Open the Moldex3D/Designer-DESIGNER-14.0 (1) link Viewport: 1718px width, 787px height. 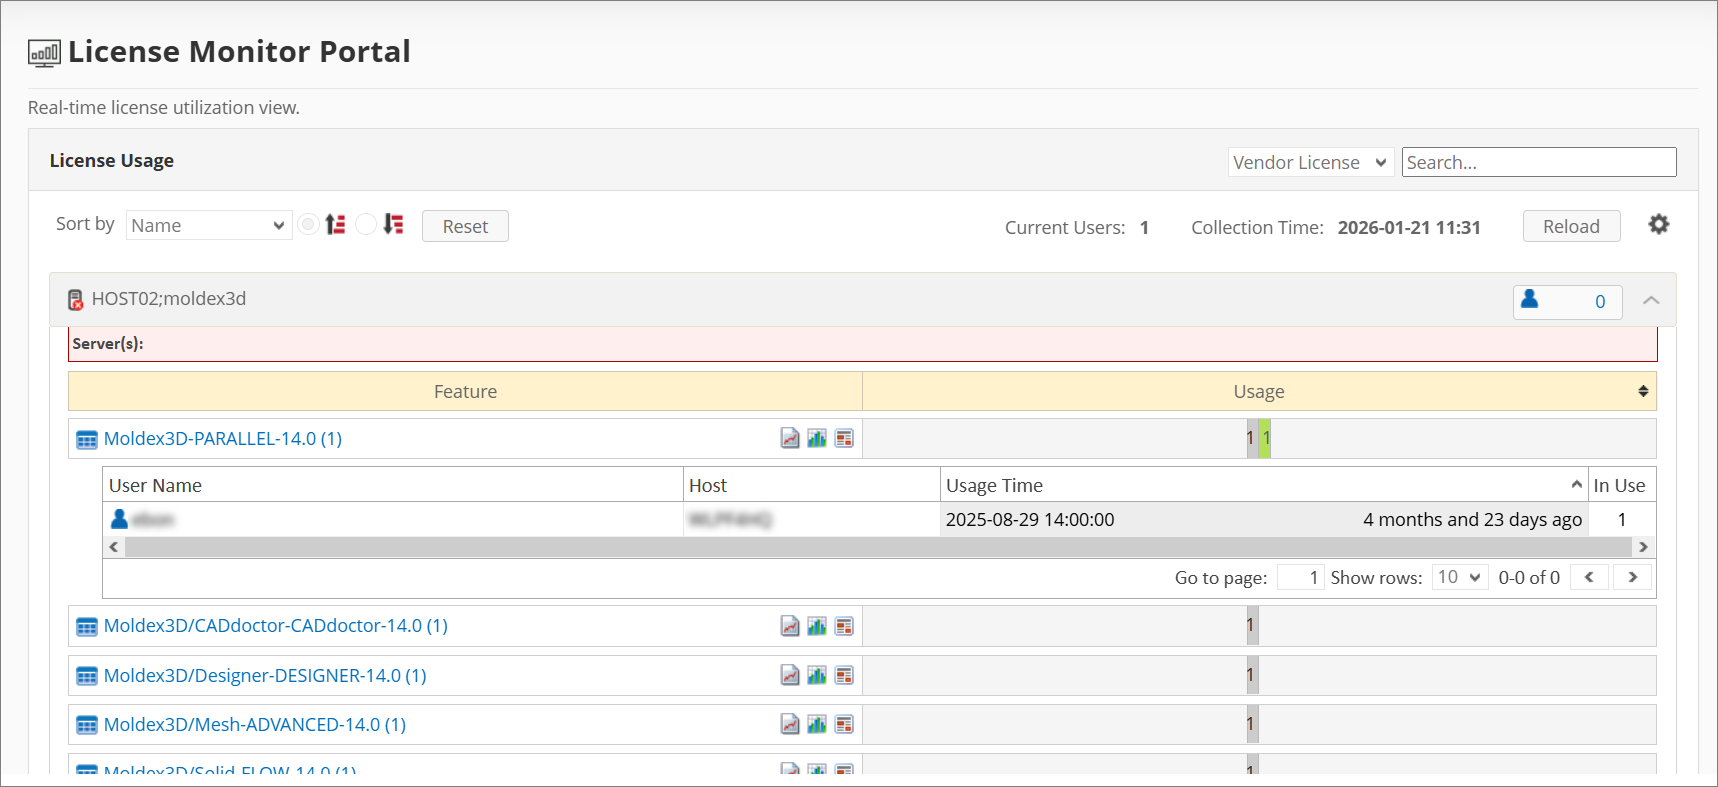click(x=265, y=675)
